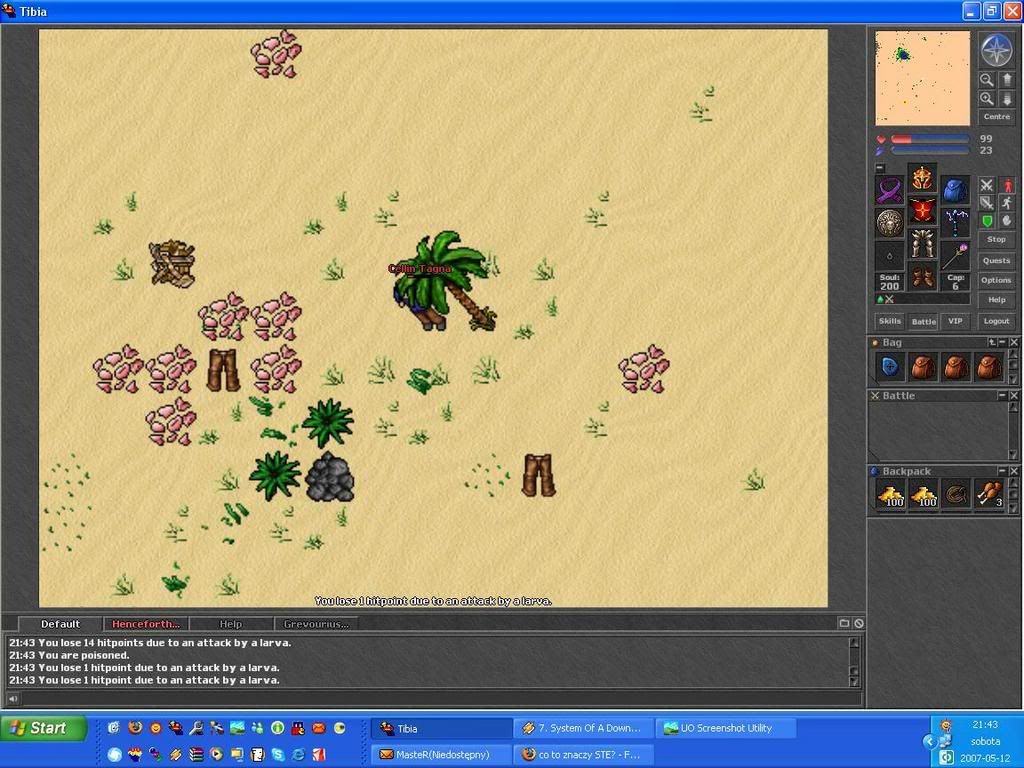Select the leather boots in the feet slot

coord(921,276)
